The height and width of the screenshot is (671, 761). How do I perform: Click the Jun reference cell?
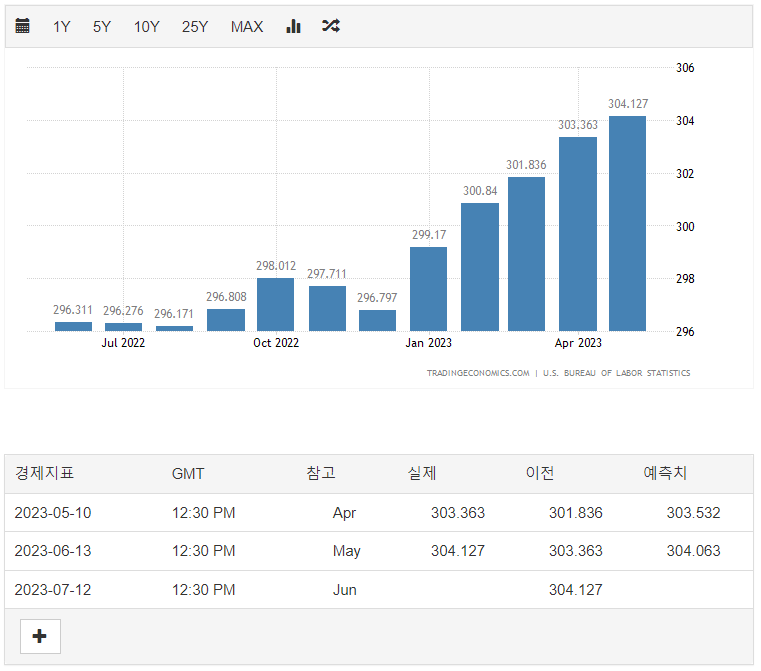pos(345,590)
